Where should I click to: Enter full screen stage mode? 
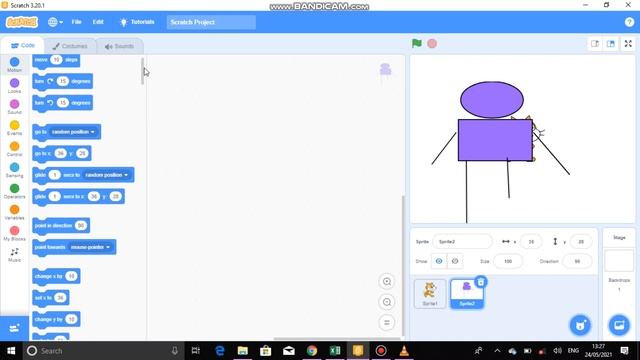tap(628, 44)
